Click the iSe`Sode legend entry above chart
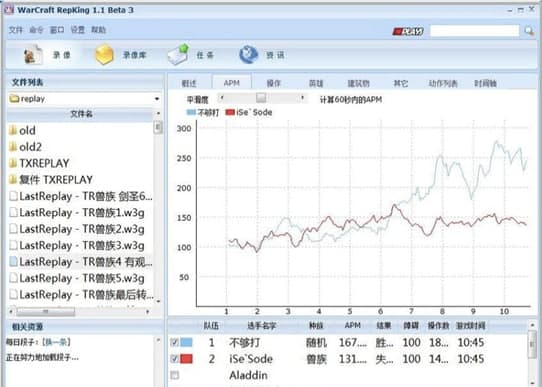This screenshot has height=387, width=542. pos(249,112)
